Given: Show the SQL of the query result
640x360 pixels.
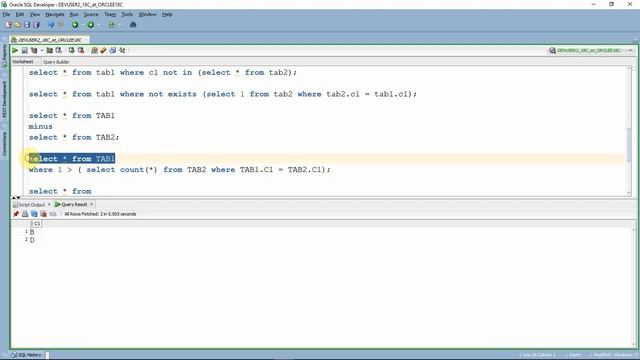Looking at the screenshot, I should point(53,214).
